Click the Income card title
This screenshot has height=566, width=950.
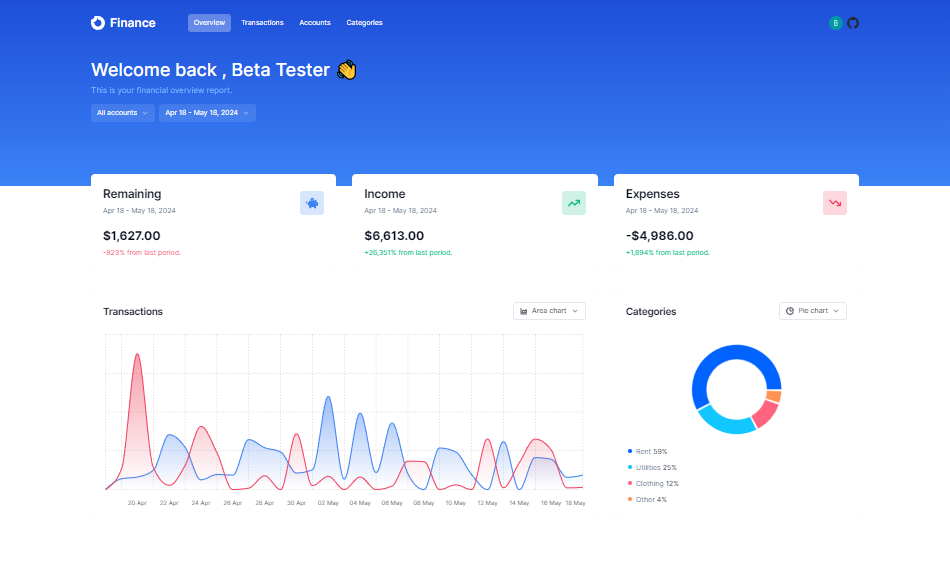[x=385, y=194]
